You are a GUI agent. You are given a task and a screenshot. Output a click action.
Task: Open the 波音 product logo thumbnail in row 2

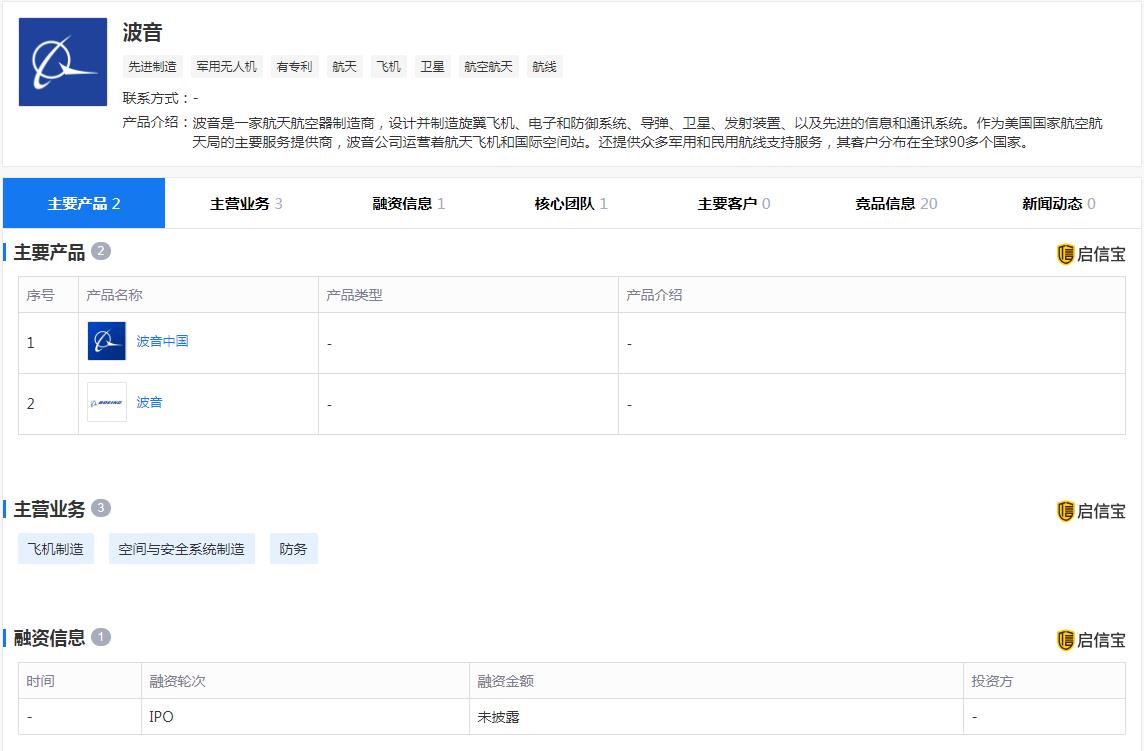click(x=107, y=402)
